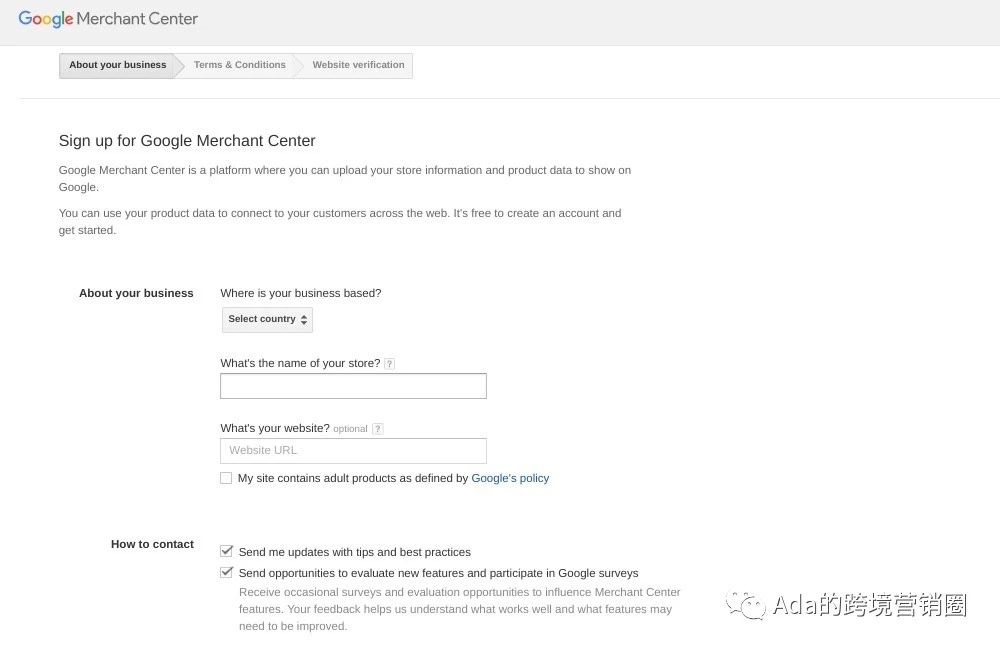Open the Website verification step
Image resolution: width=1000 pixels, height=649 pixels.
[358, 65]
